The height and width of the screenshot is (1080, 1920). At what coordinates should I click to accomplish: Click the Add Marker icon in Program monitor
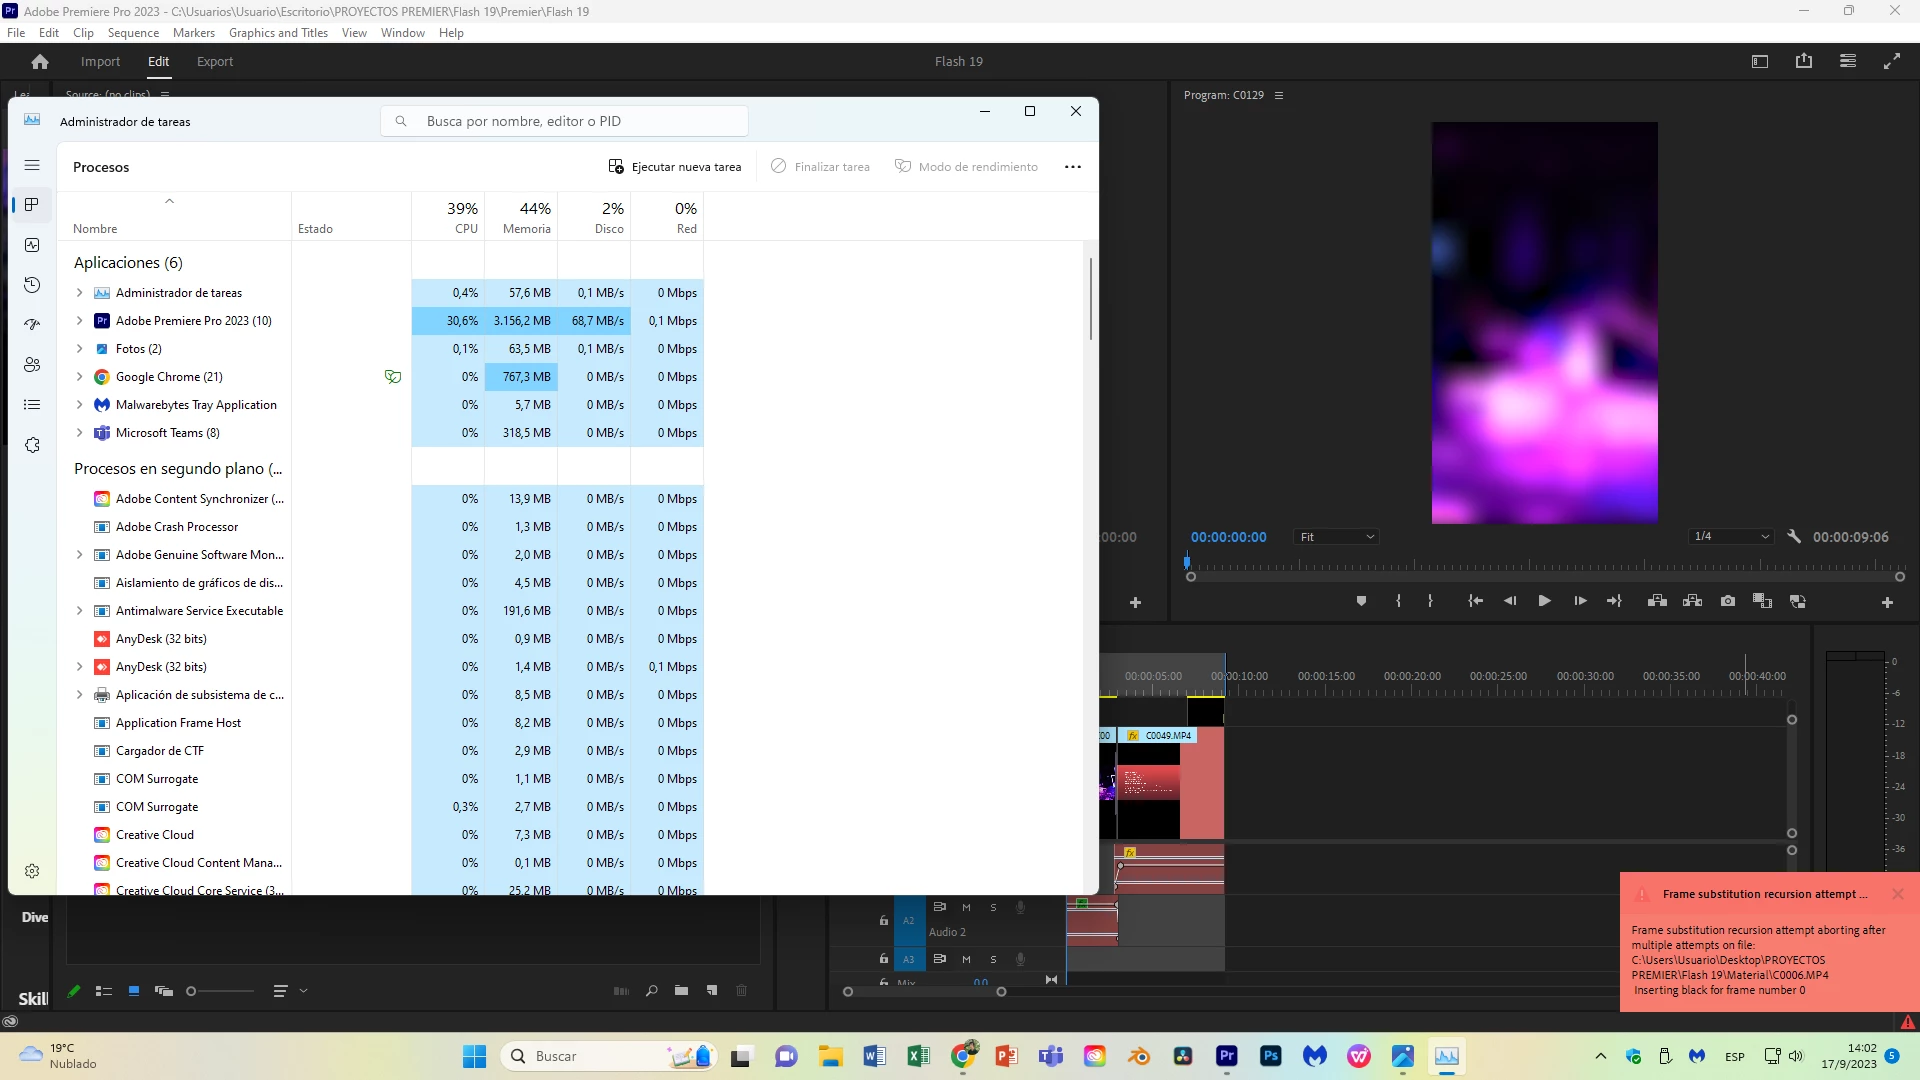point(1360,601)
